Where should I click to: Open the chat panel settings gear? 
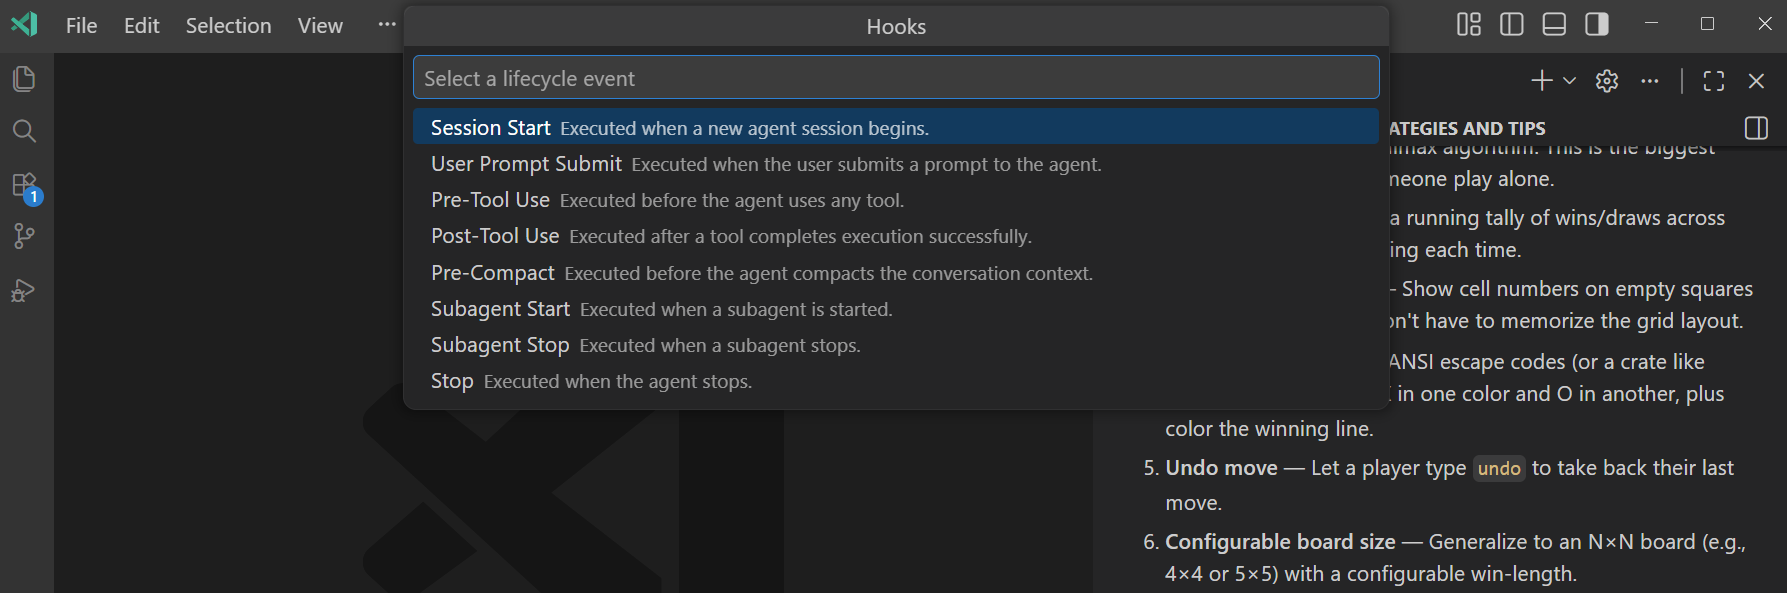point(1606,81)
